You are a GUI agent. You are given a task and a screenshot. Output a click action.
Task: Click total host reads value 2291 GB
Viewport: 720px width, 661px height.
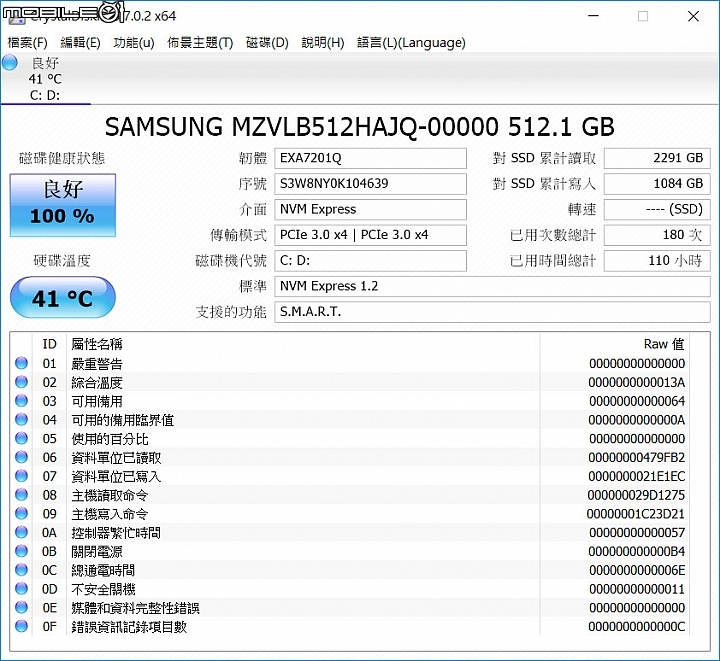point(657,158)
